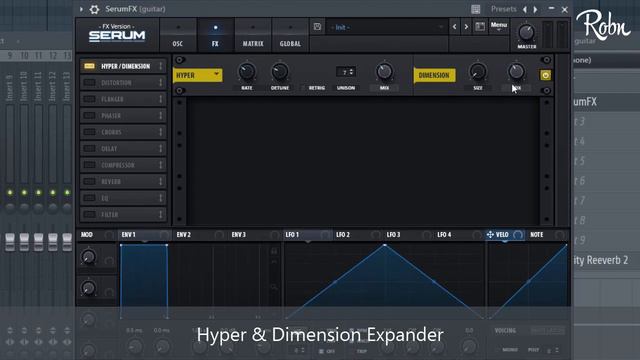Click the Hyper RATE knob
640x360 pixels.
point(247,72)
